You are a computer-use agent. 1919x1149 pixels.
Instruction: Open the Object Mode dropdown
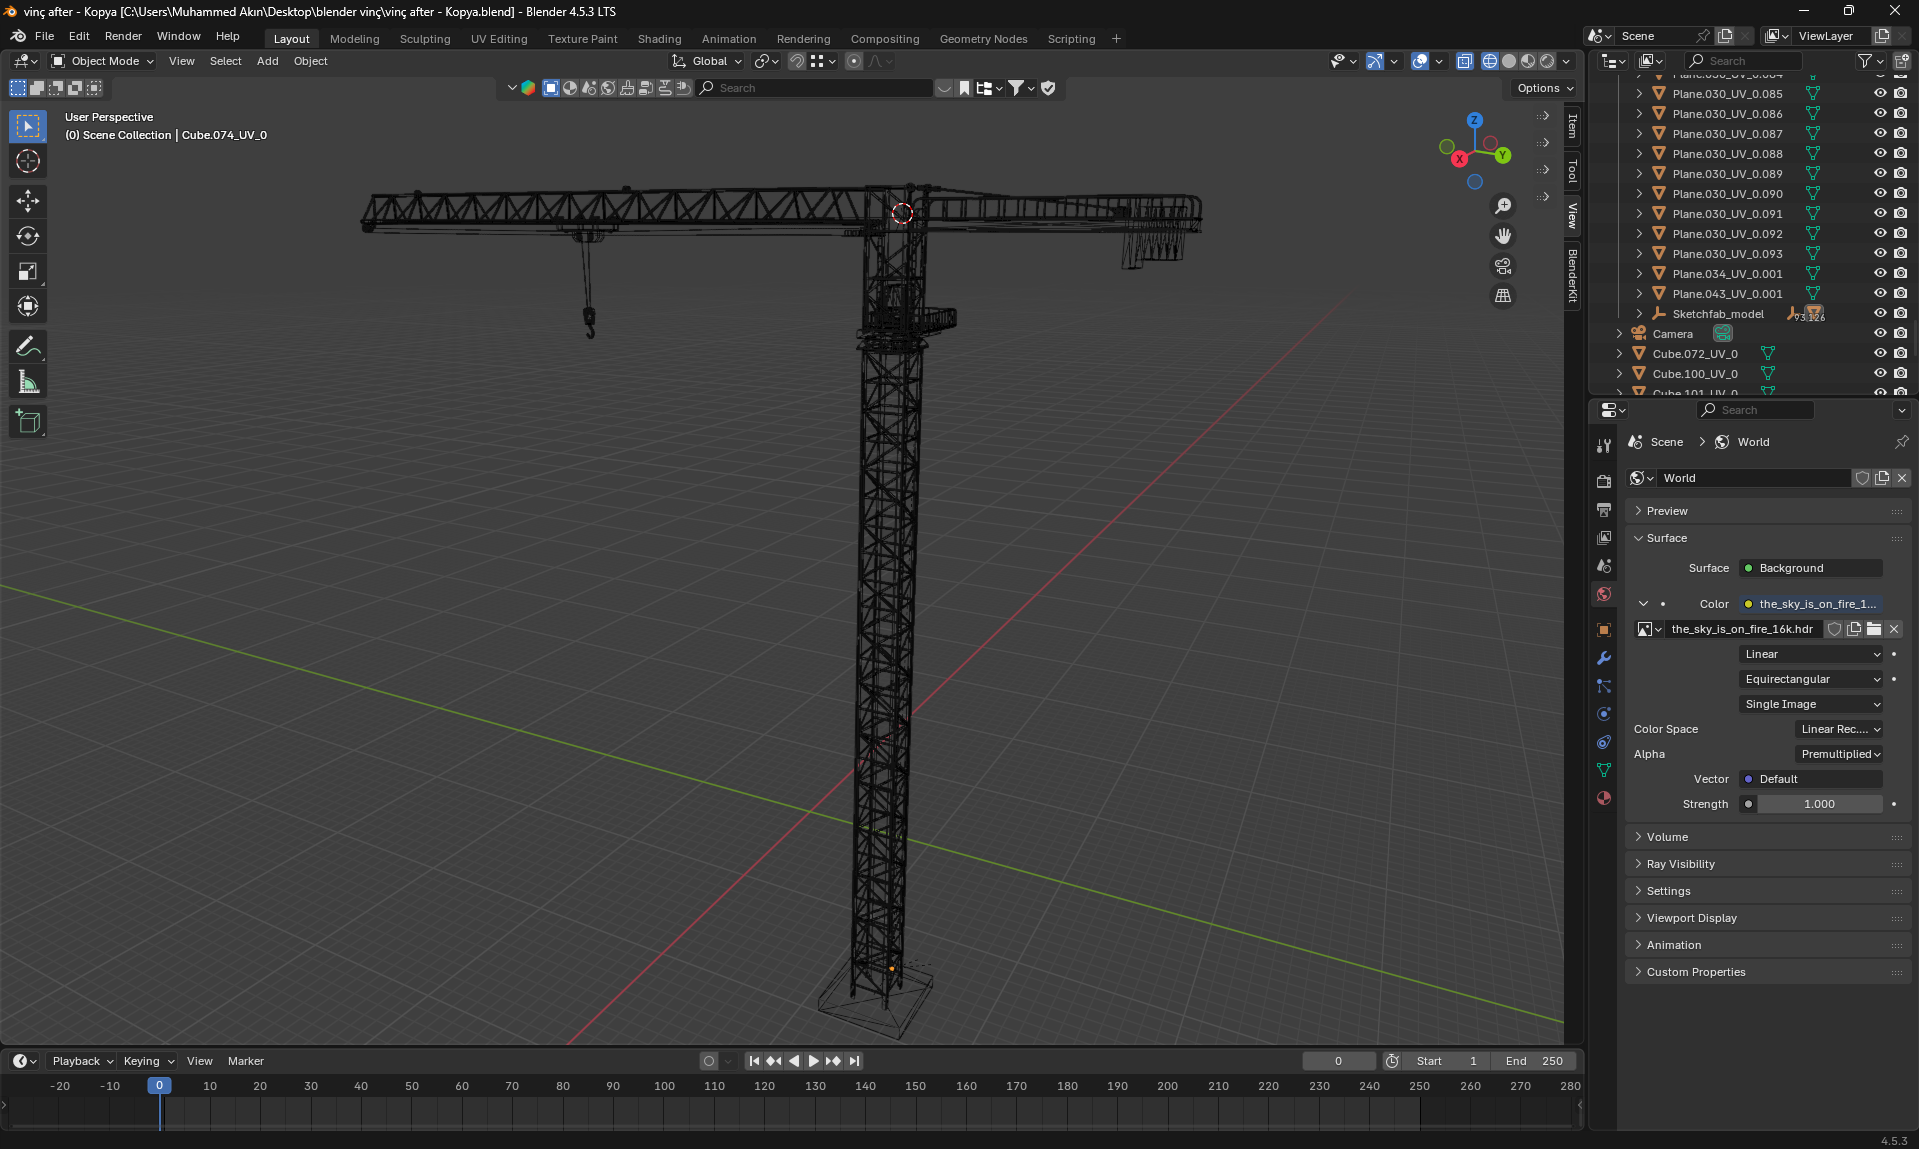click(x=103, y=61)
